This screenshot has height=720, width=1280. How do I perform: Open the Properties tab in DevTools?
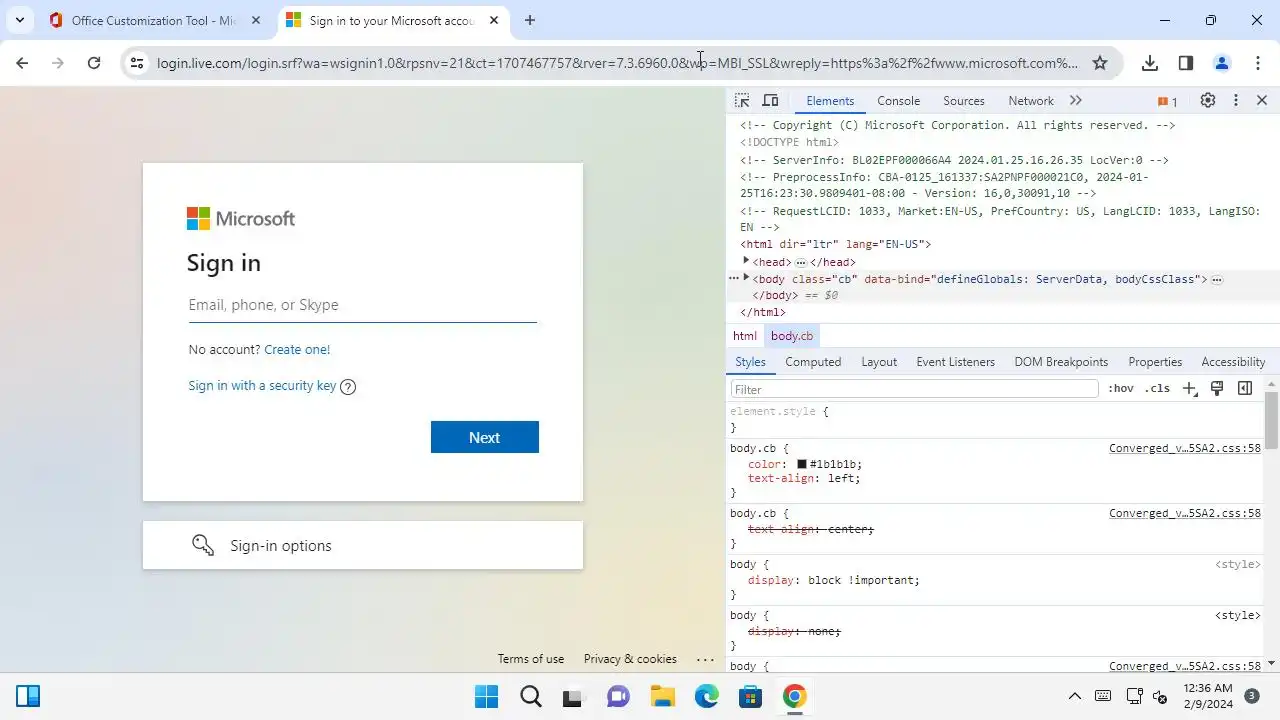1155,362
